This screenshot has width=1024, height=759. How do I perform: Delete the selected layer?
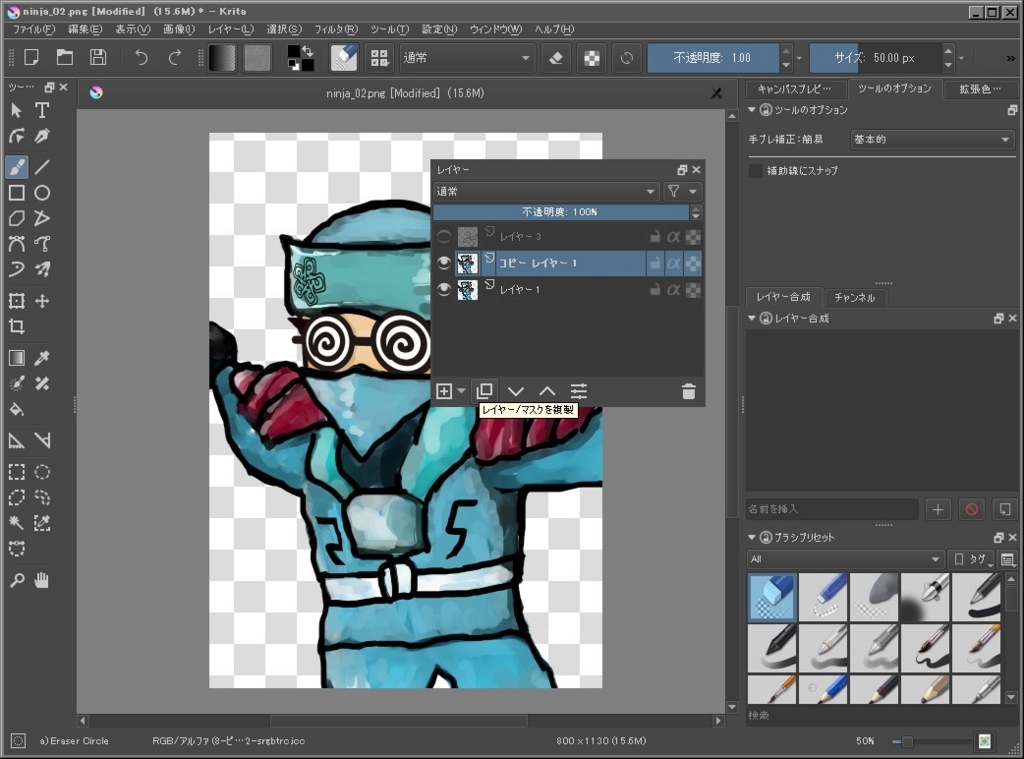coord(688,391)
